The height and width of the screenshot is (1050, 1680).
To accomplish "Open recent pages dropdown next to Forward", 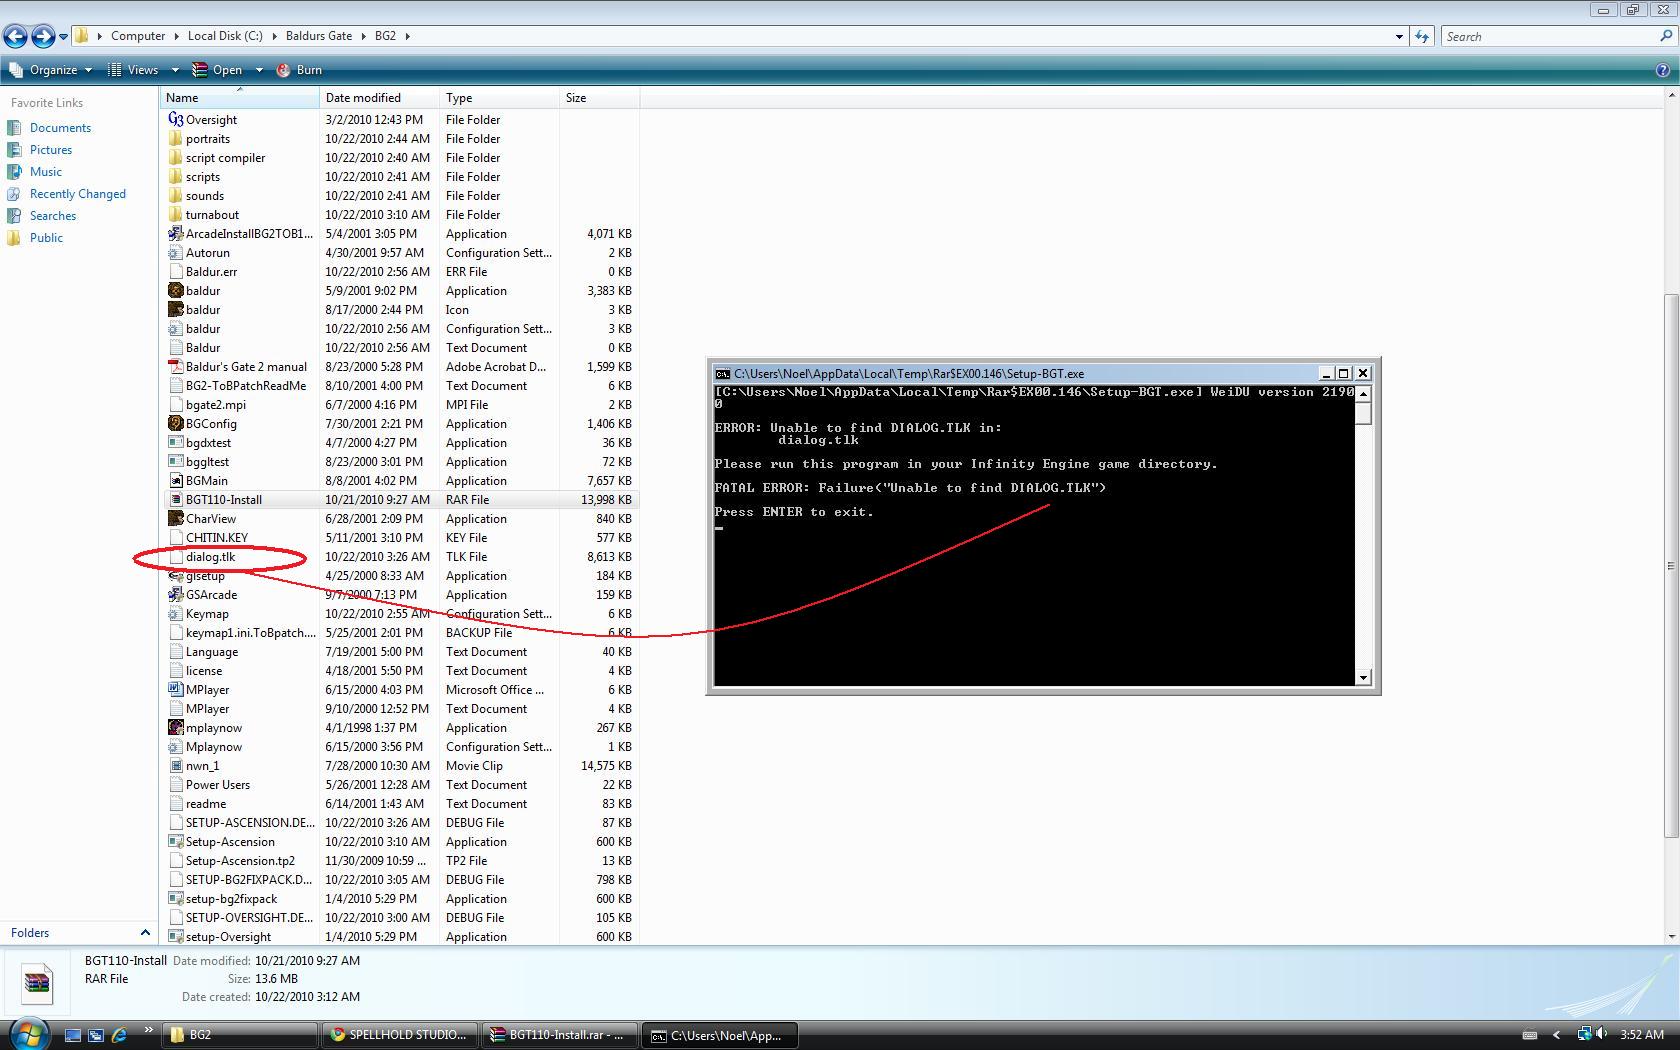I will tap(63, 37).
